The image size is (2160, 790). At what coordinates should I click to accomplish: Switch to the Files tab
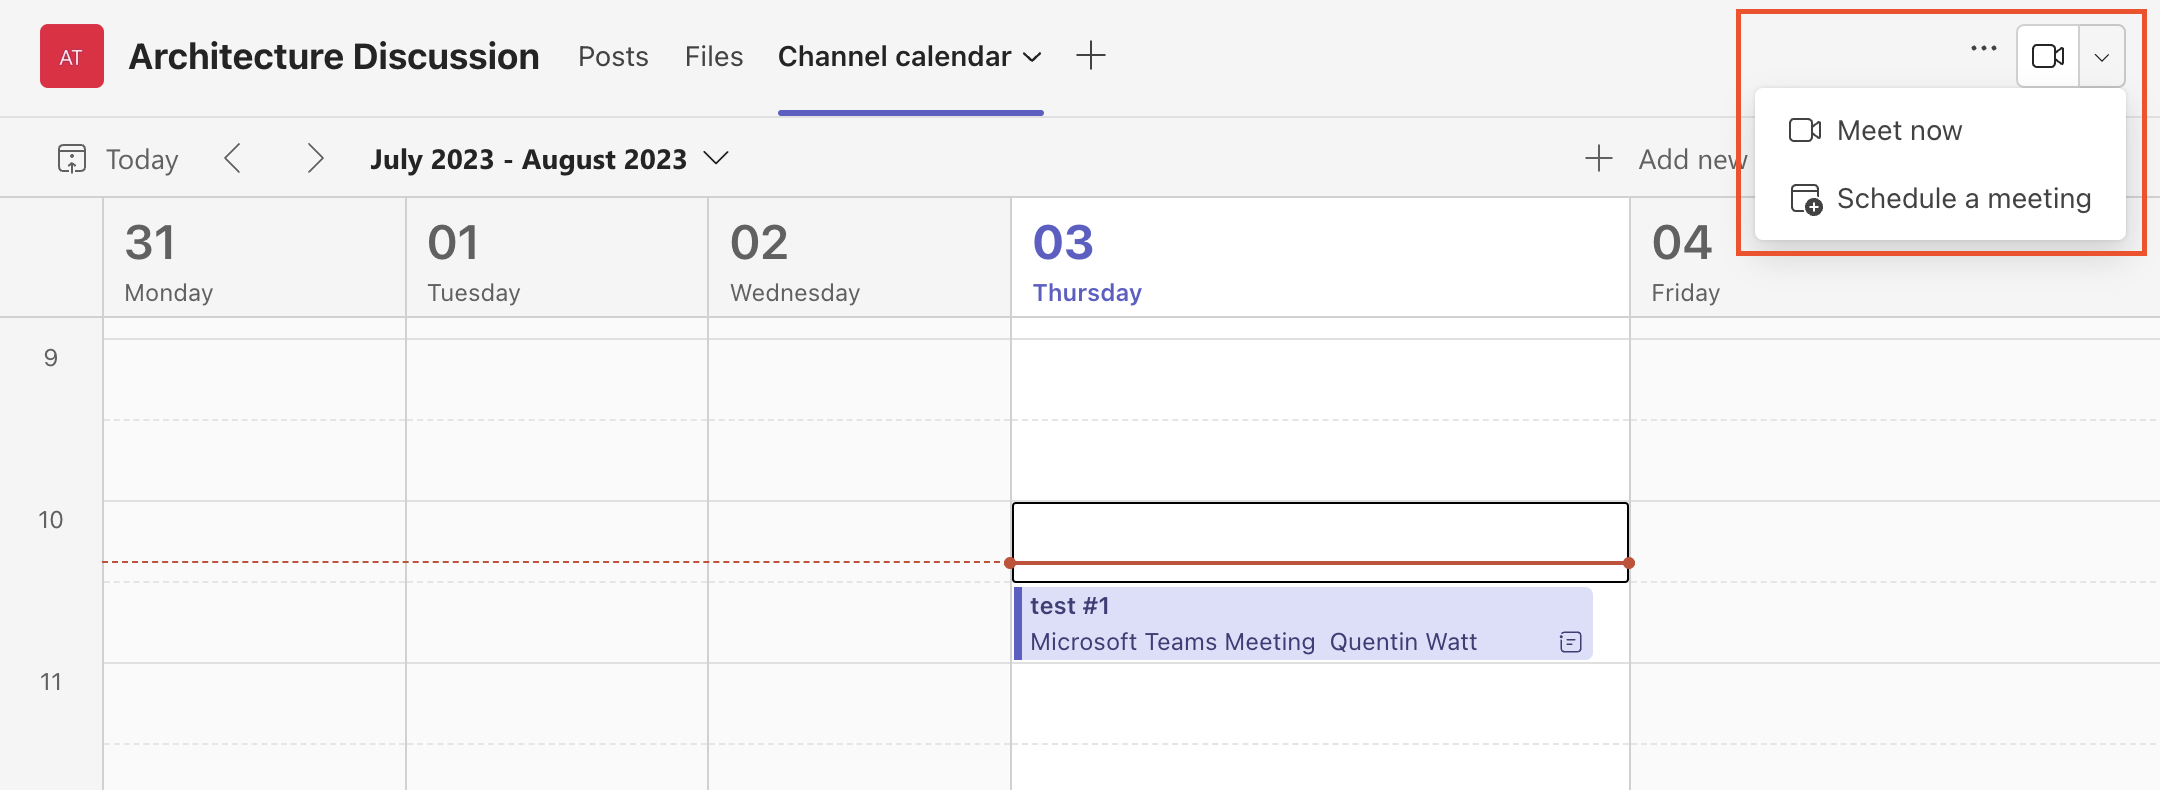coord(714,57)
